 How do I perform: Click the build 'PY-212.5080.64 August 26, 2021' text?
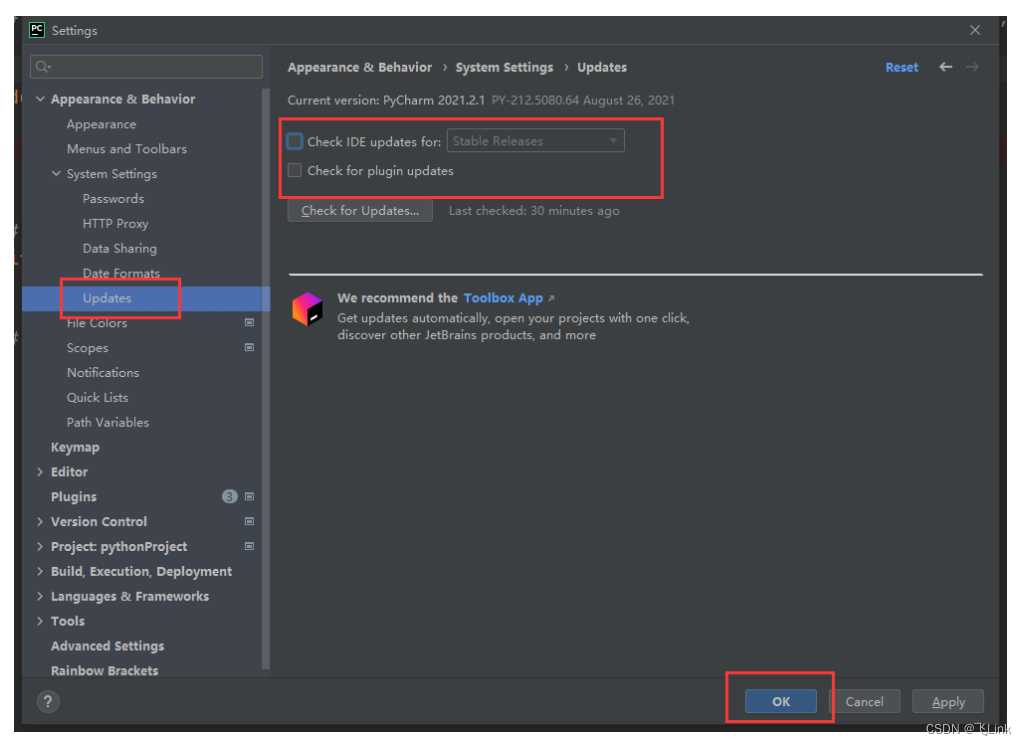coord(583,100)
